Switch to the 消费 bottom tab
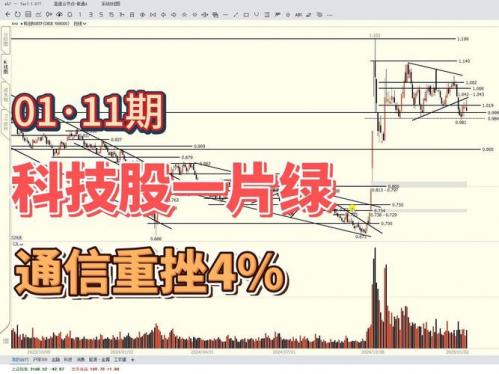This screenshot has width=499, height=374. click(x=80, y=360)
